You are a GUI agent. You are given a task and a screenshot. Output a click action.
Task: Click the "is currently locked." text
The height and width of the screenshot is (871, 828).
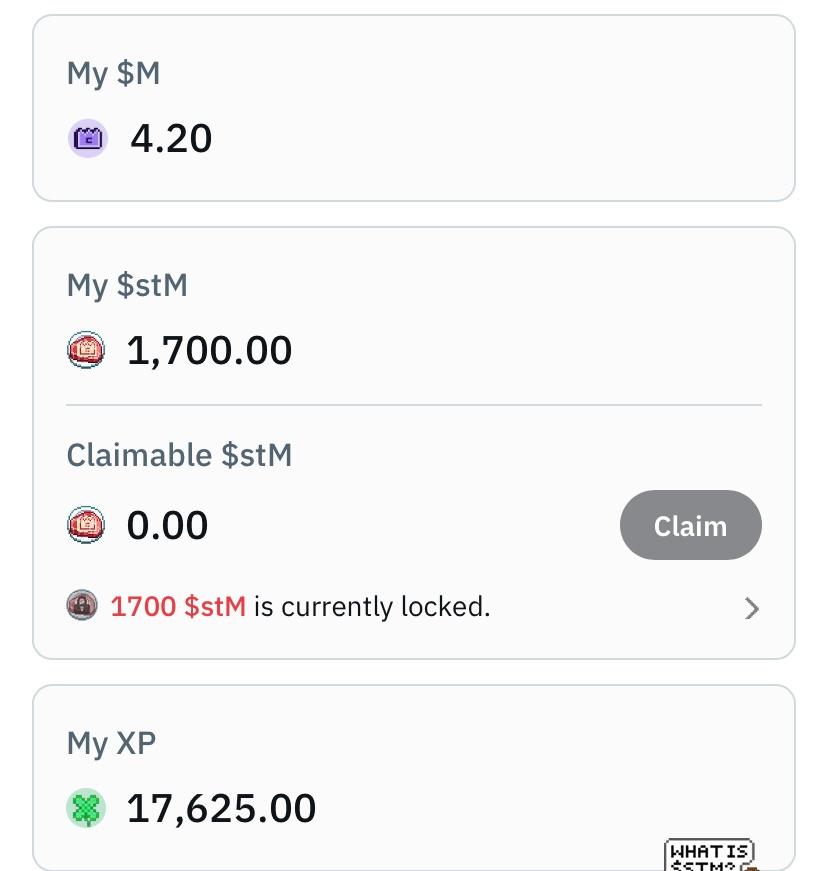(371, 606)
